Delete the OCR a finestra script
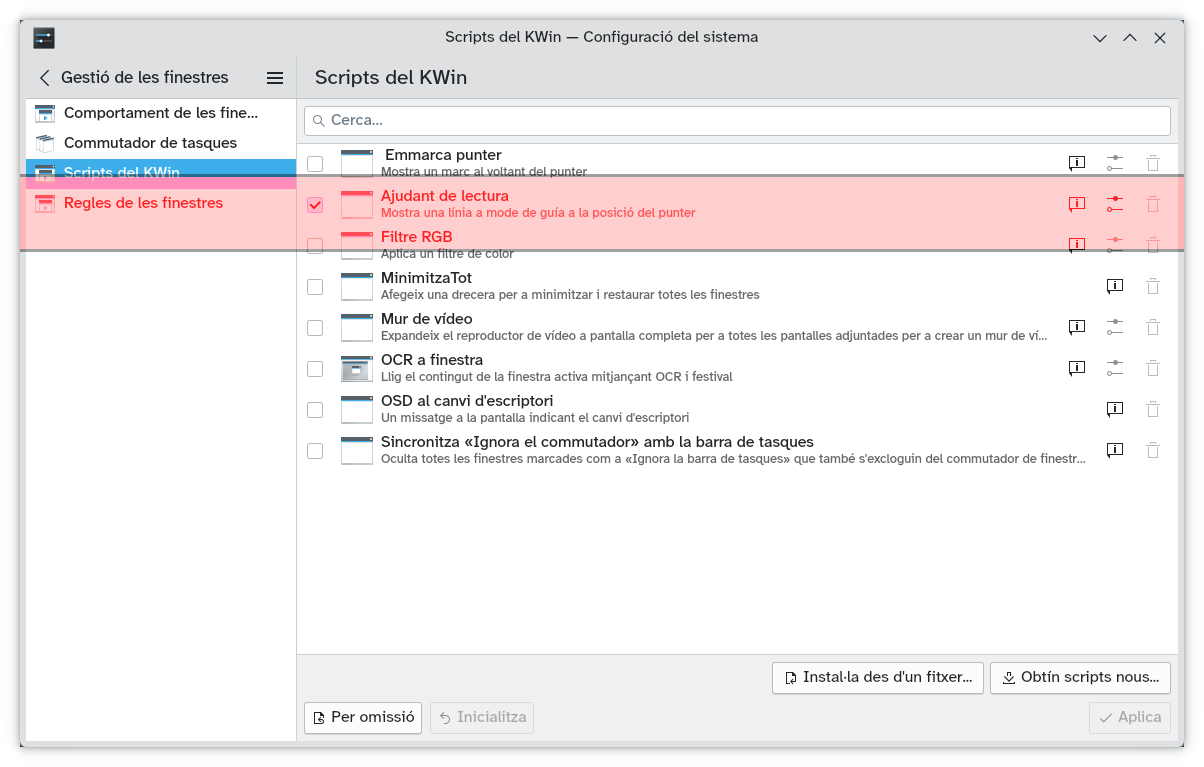This screenshot has width=1204, height=767. (1153, 368)
